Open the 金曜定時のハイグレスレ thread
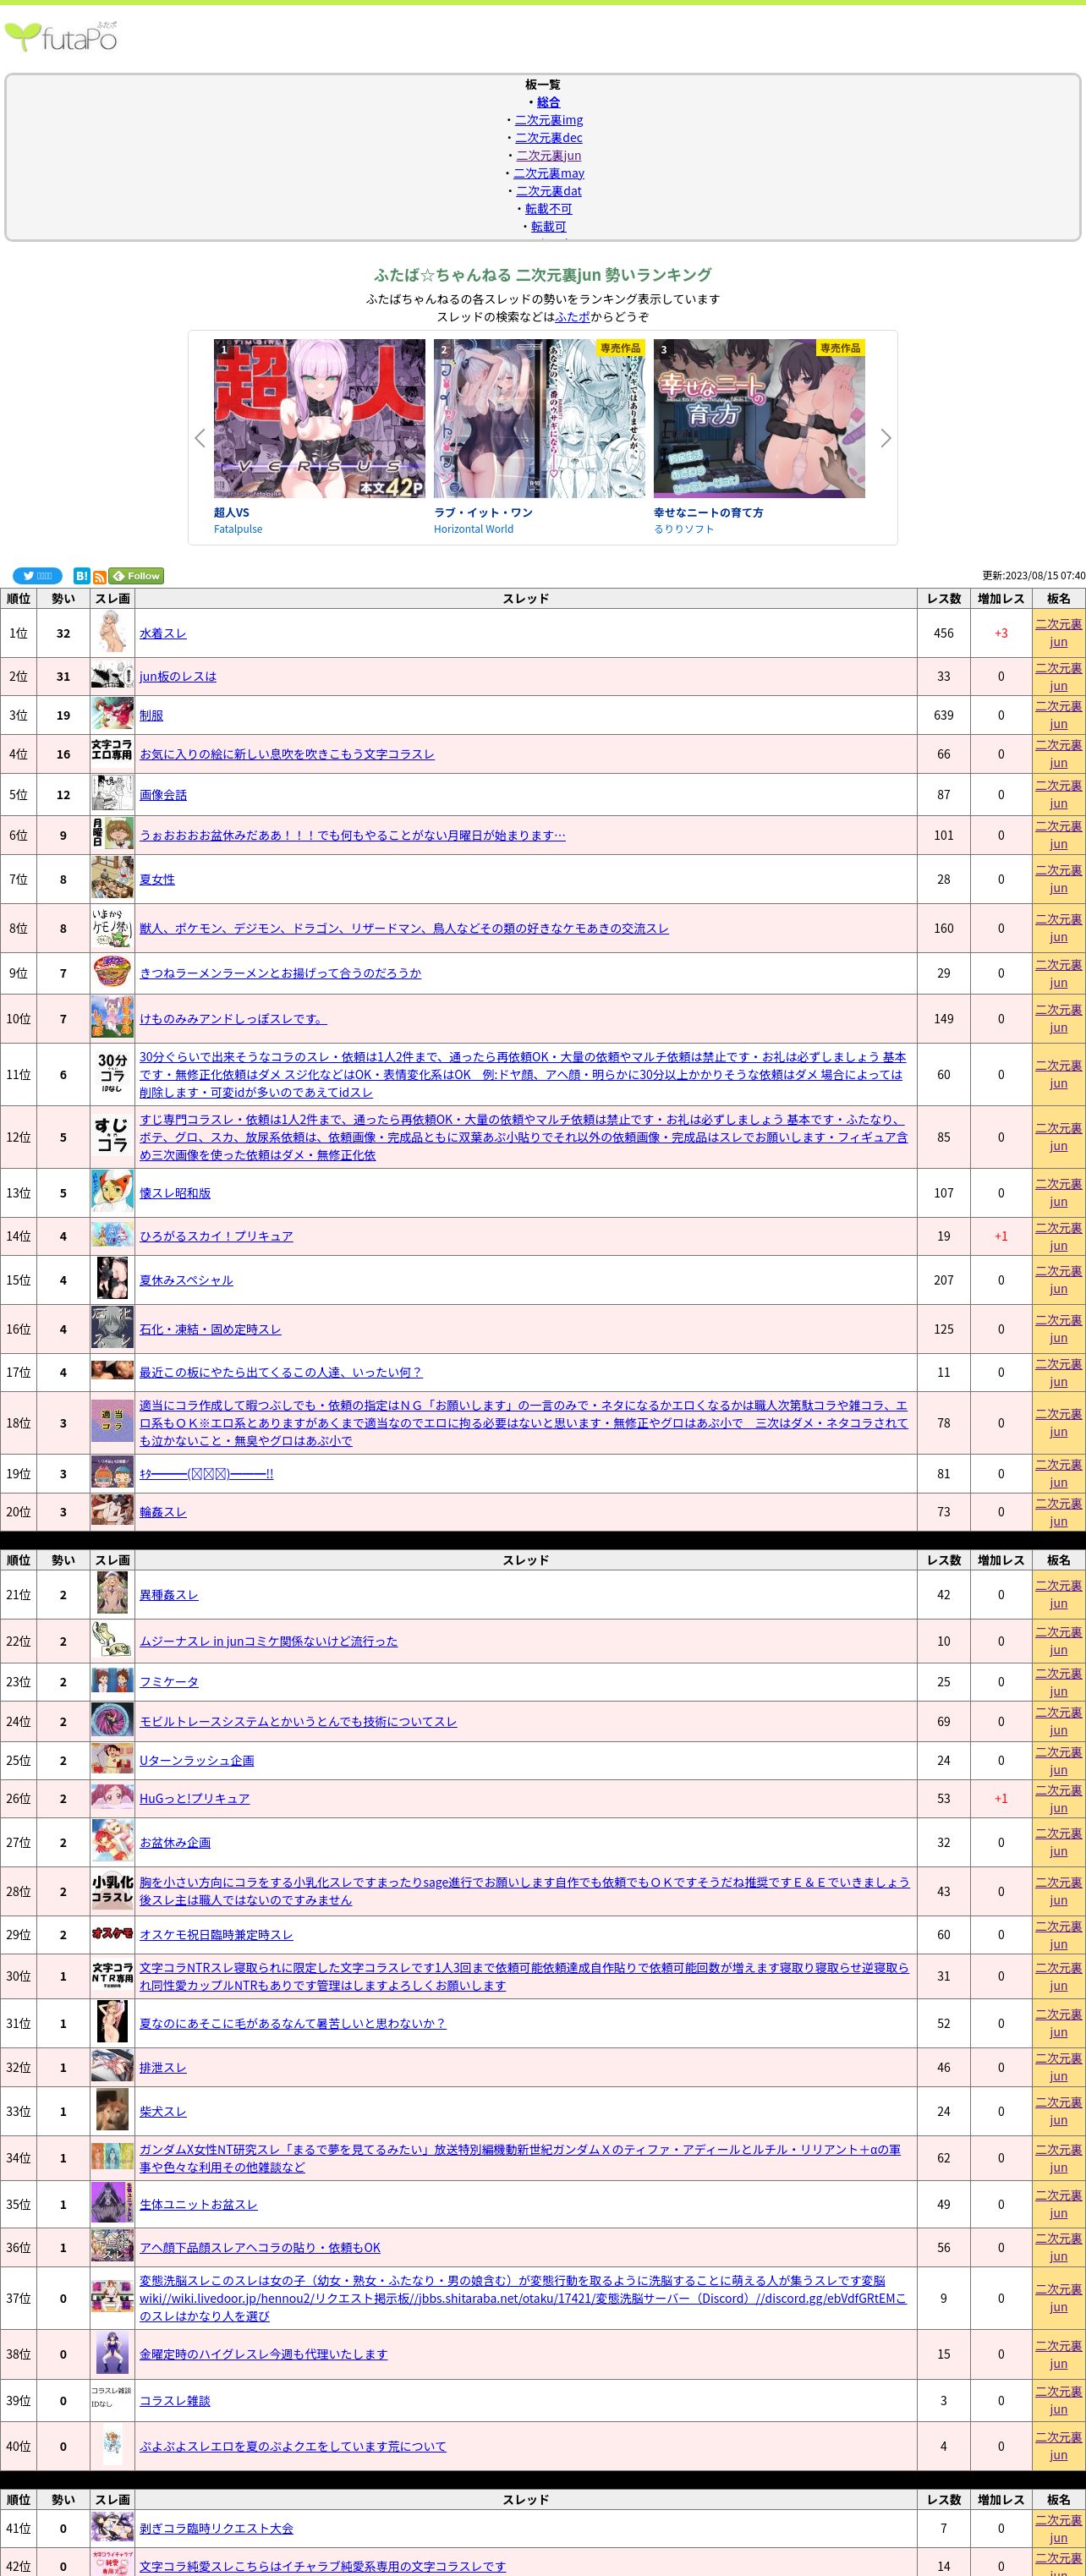Viewport: 1086px width, 2576px height. coord(263,2355)
